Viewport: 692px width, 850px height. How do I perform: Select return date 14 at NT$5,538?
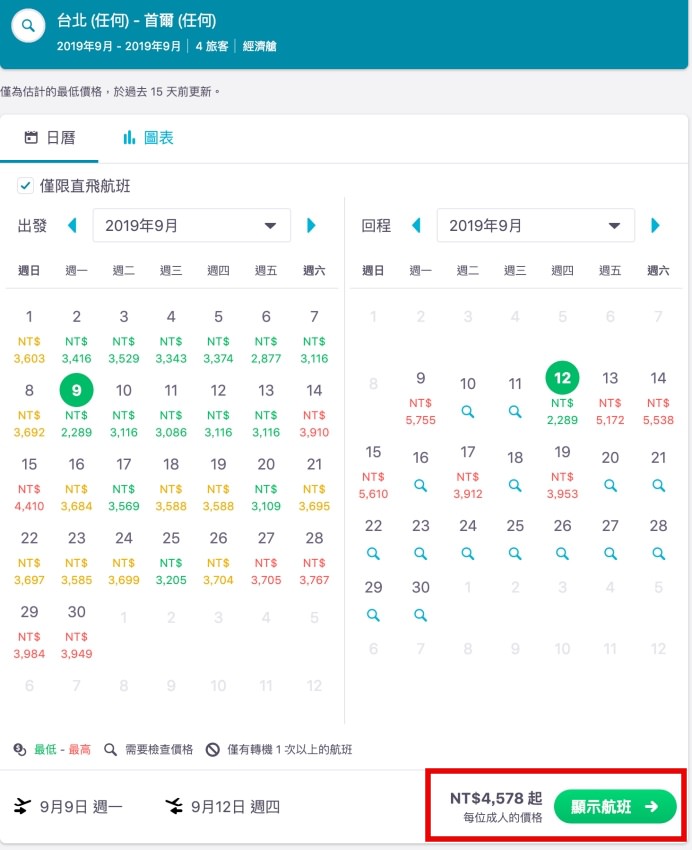click(658, 397)
